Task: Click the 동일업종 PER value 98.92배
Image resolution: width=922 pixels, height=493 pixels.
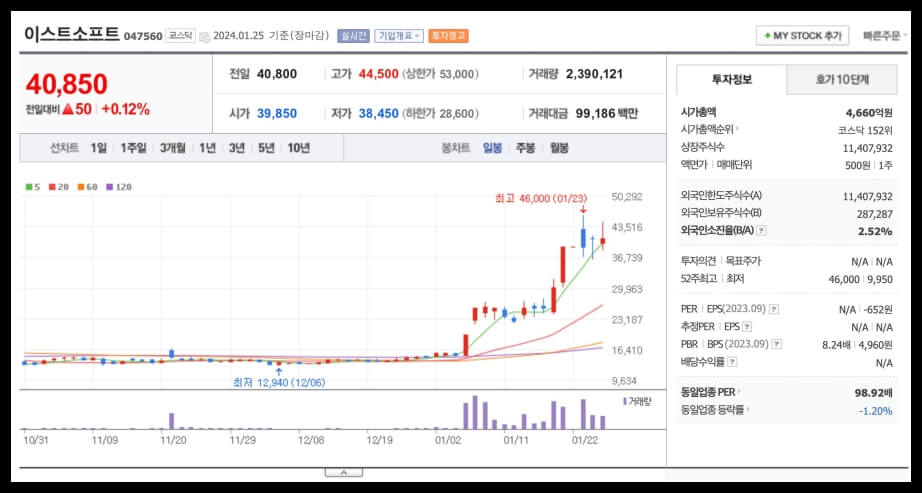Action: pyautogui.click(x=874, y=392)
